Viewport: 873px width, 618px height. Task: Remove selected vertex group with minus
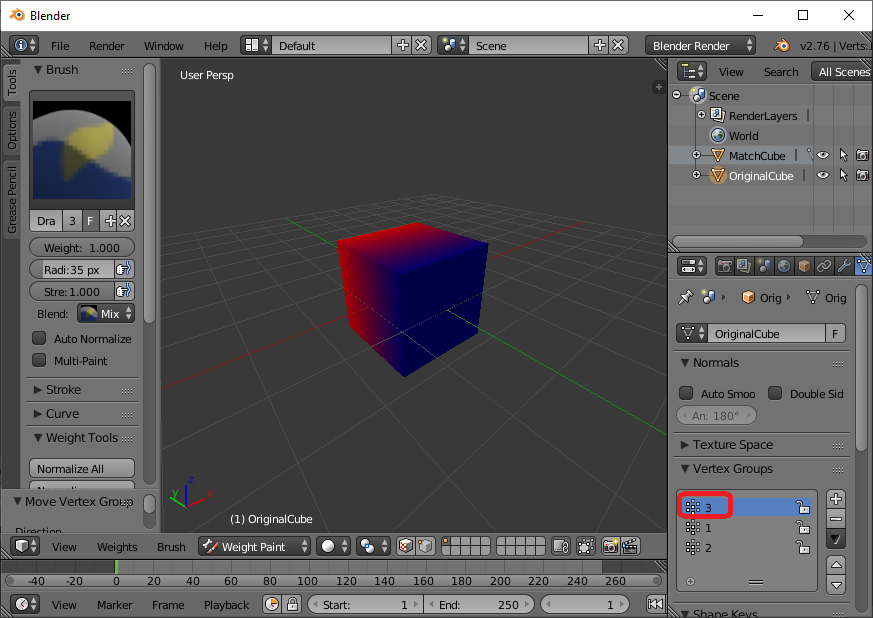[836, 519]
